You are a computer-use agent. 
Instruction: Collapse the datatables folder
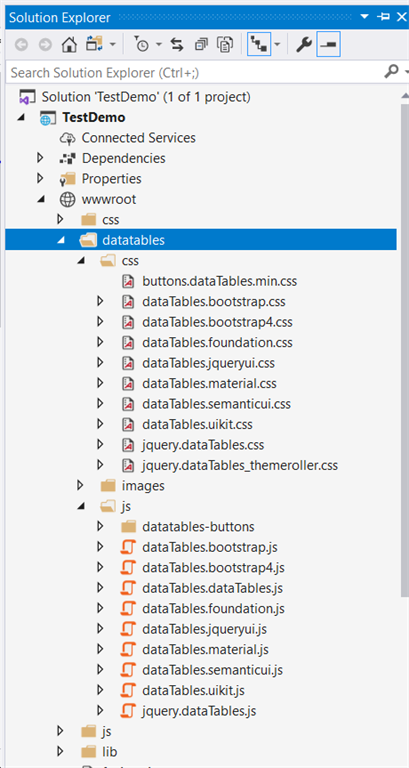tap(61, 240)
